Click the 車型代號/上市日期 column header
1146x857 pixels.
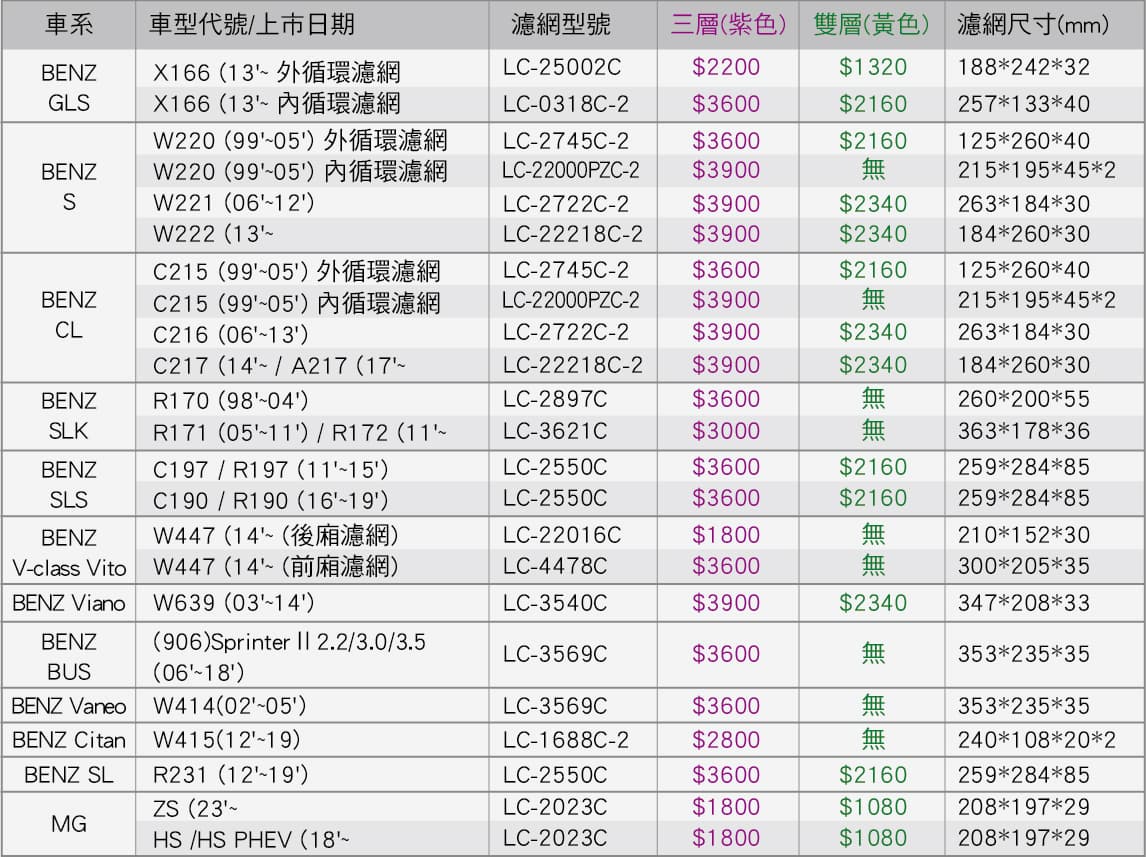point(252,25)
